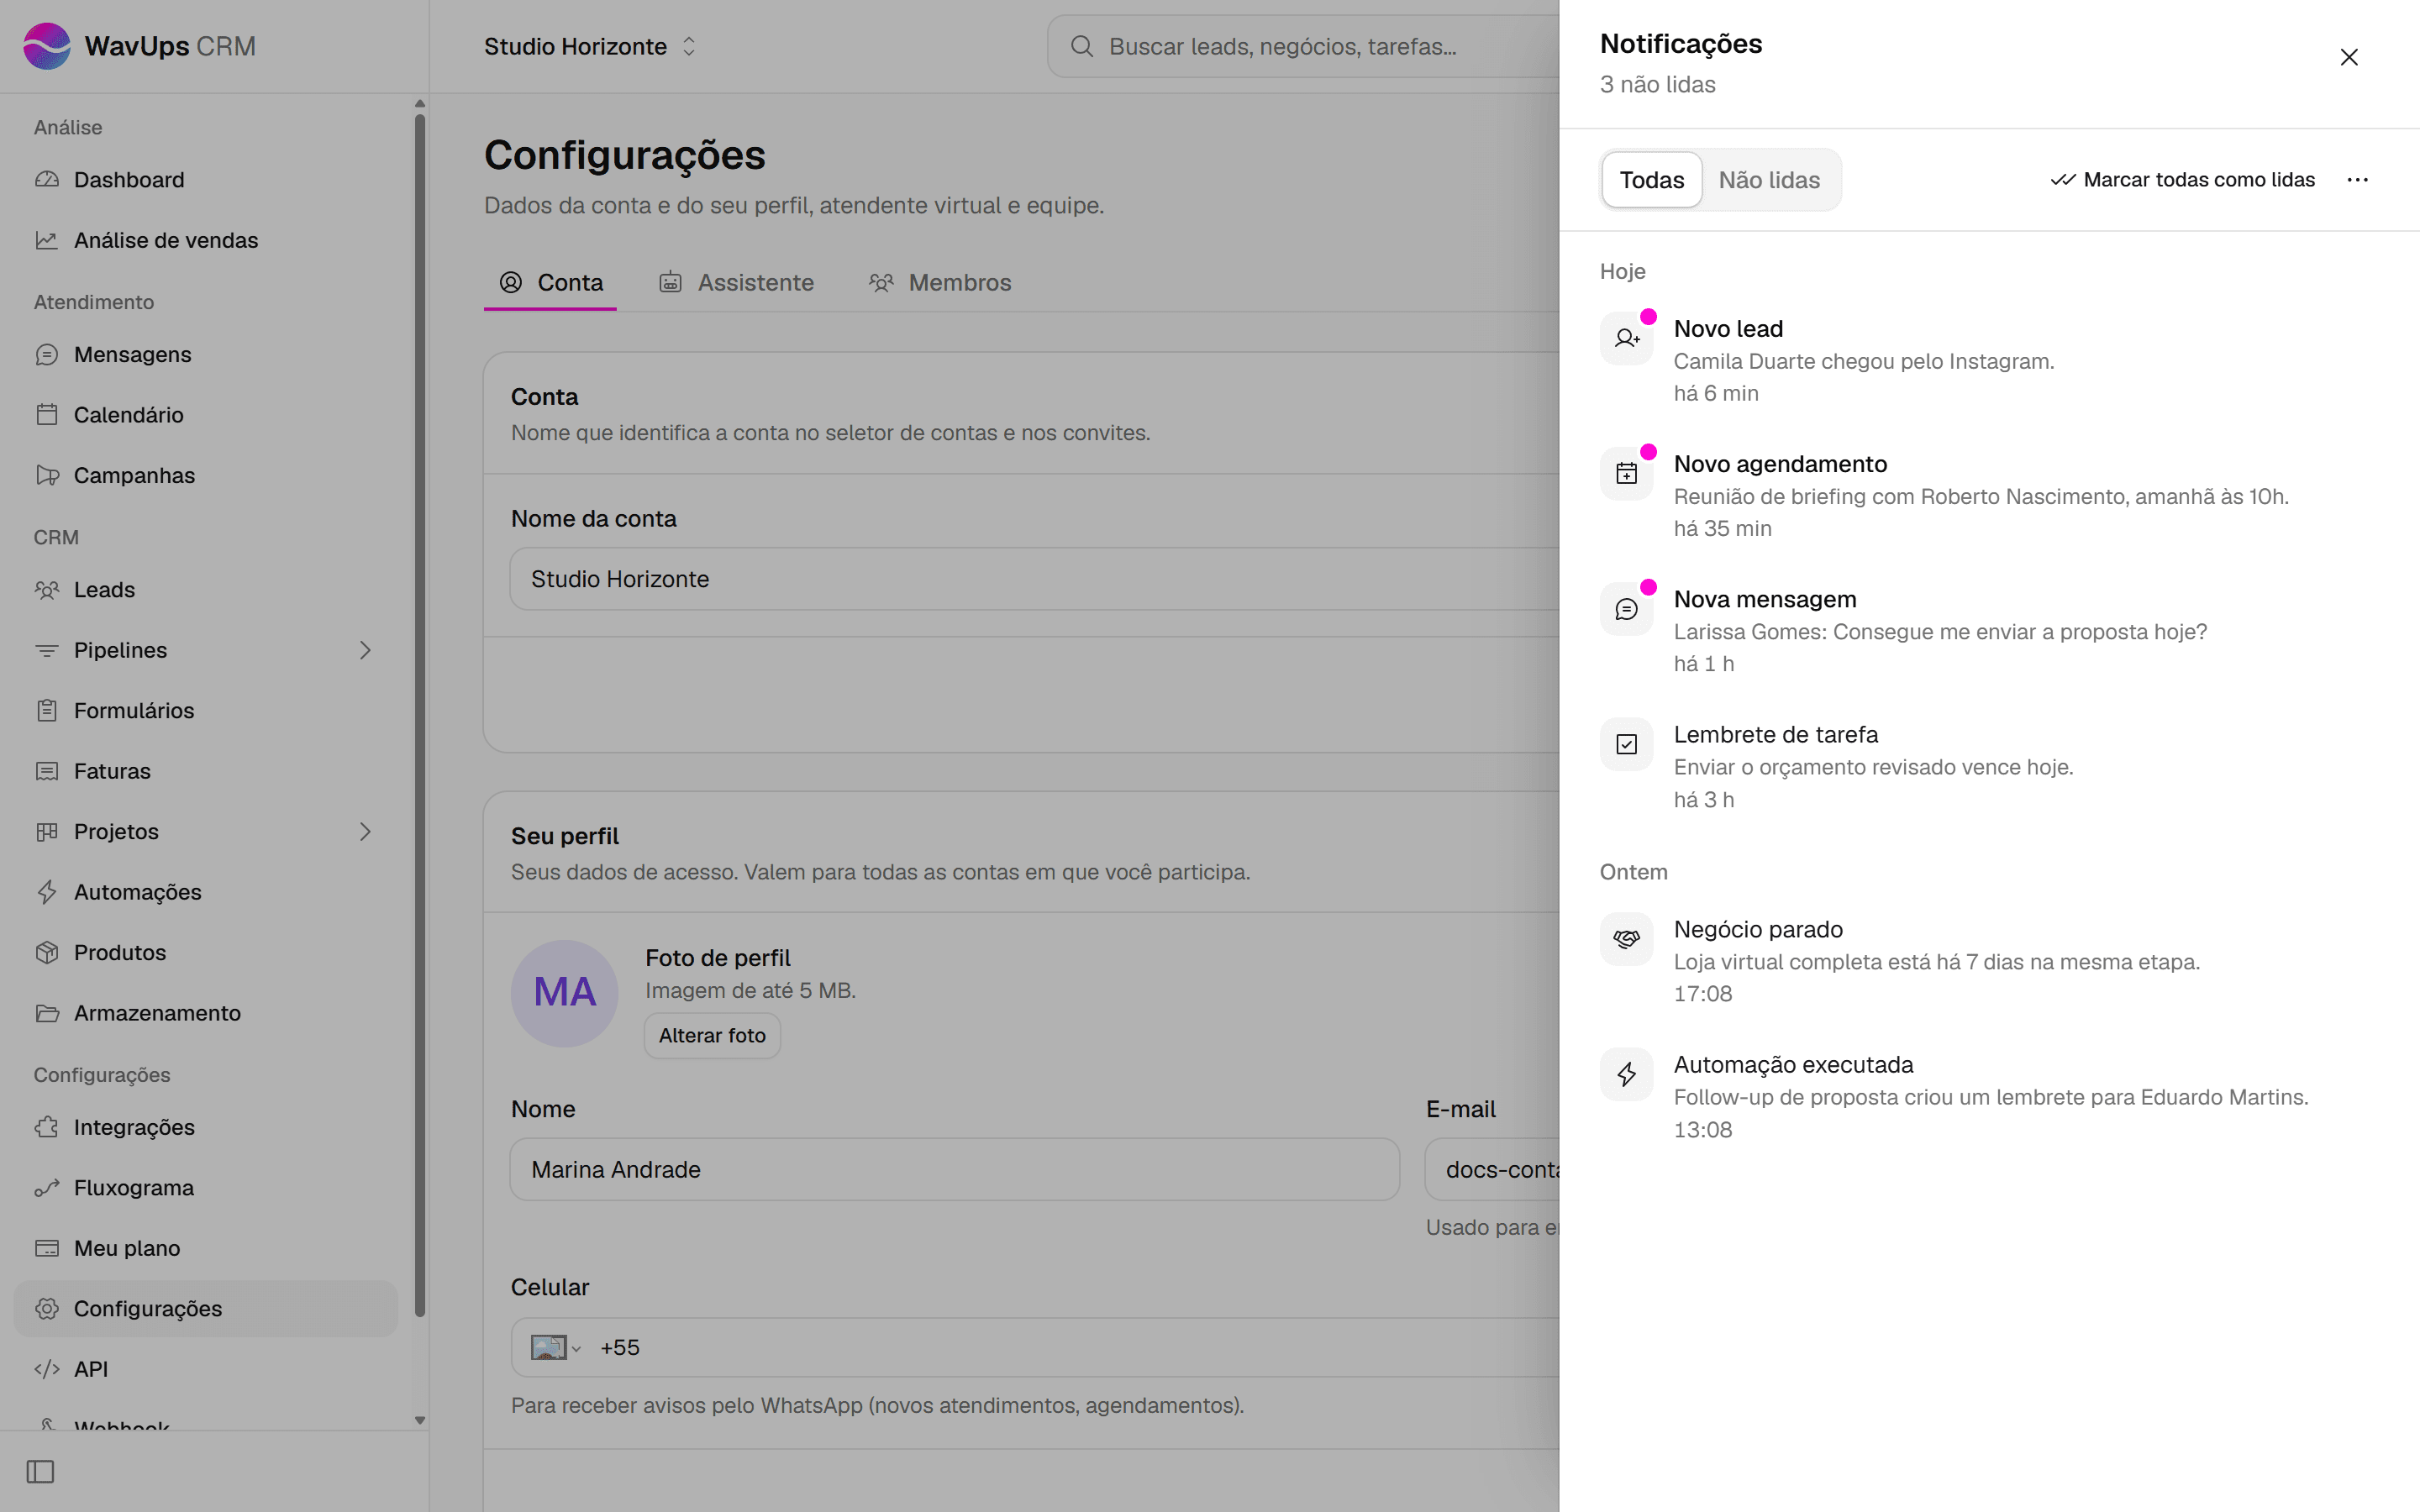Open Dashboard in the sidebar
Image resolution: width=2420 pixels, height=1512 pixels.
(x=206, y=180)
